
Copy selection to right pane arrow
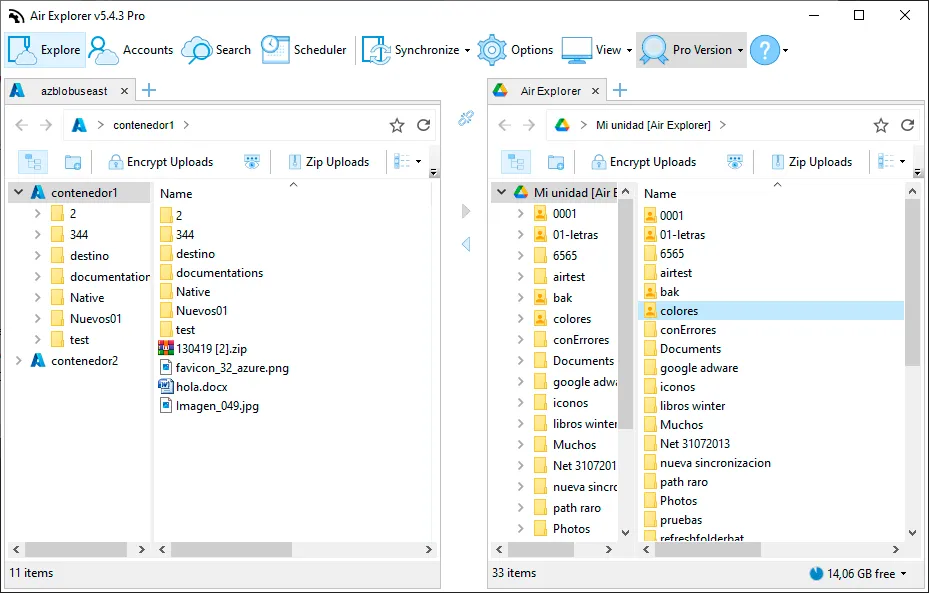466,211
